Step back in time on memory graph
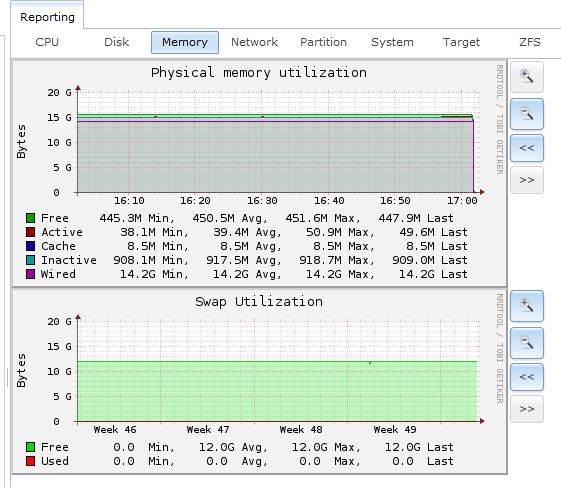Screen dimensions: 561x488 coord(527,148)
